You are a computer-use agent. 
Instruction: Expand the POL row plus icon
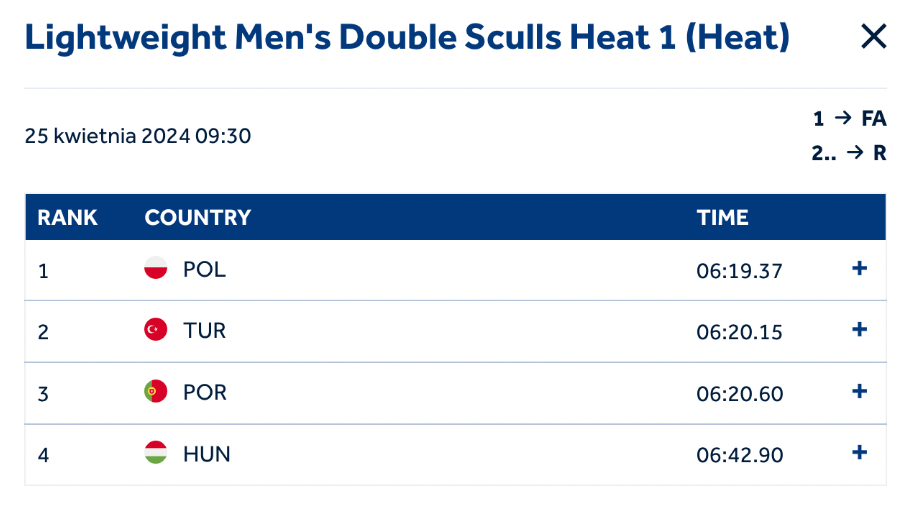coord(859,268)
